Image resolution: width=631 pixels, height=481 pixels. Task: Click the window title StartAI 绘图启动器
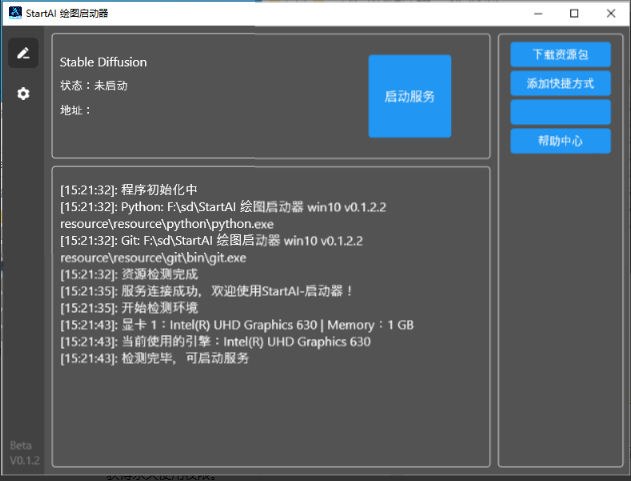point(67,13)
